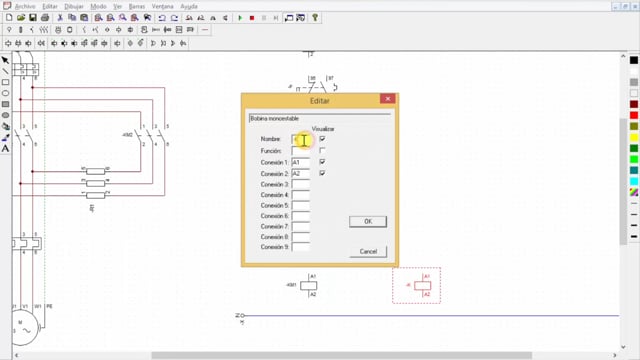
Task: Uncheck the Nombre Visualizar checkbox
Action: coord(322,139)
